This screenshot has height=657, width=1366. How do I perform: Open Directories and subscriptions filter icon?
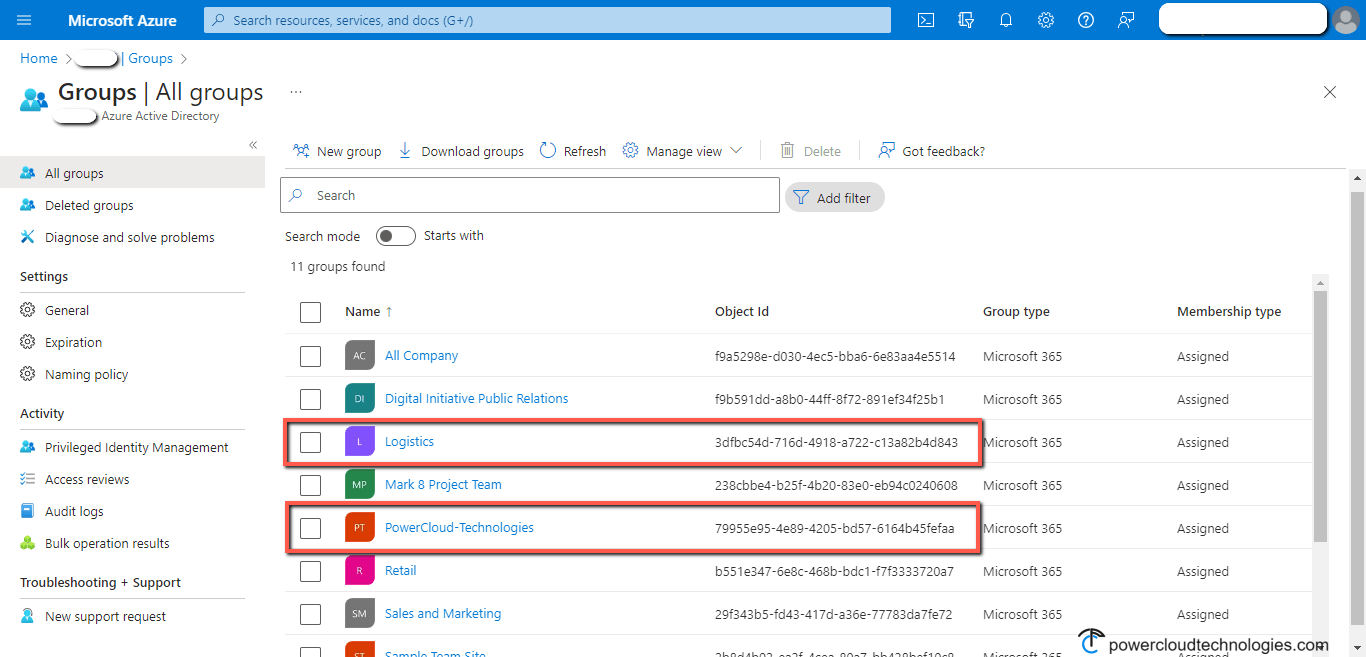tap(966, 20)
